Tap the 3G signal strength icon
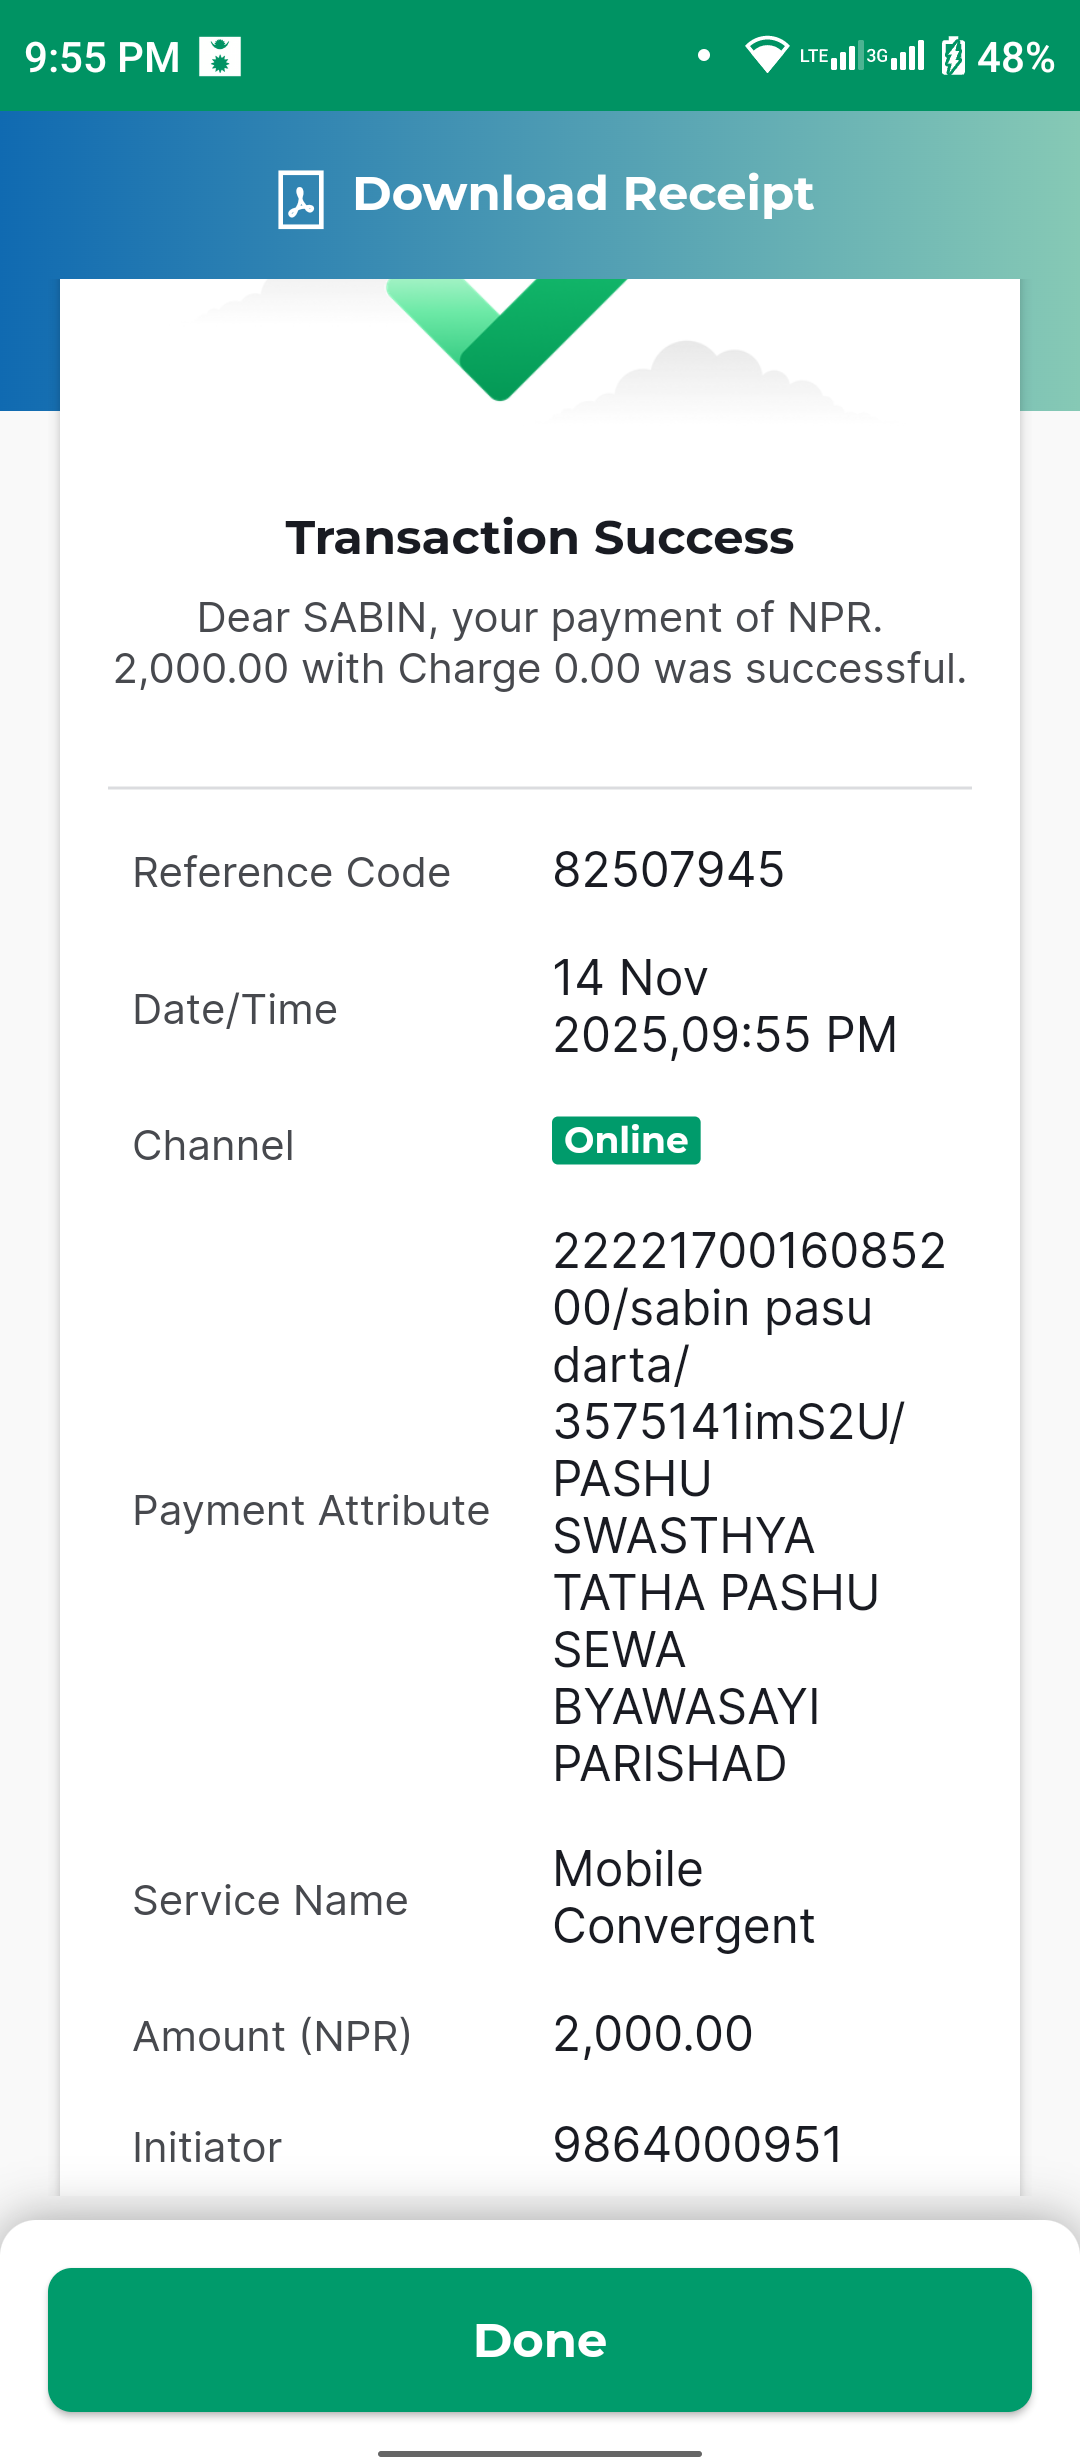The image size is (1080, 2460). pyautogui.click(x=895, y=55)
